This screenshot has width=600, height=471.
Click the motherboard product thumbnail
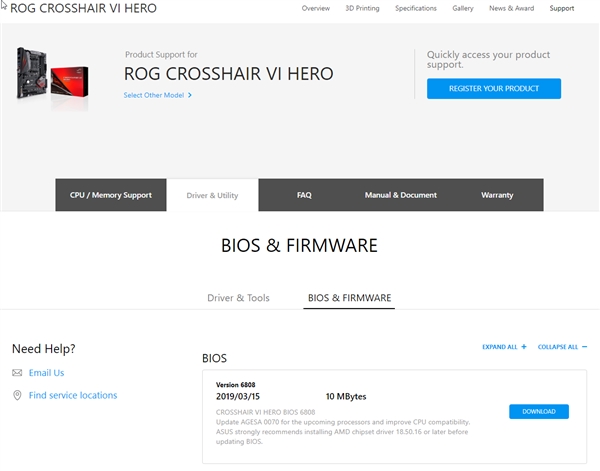coord(53,74)
